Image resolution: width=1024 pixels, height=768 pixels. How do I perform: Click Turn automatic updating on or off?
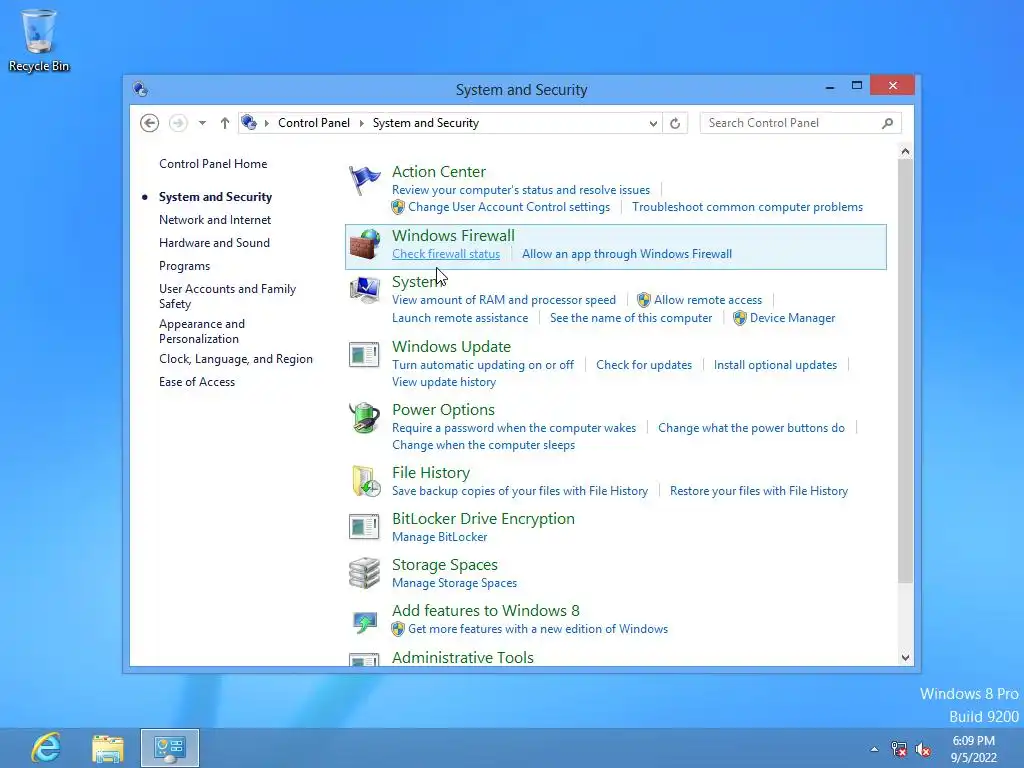point(483,365)
